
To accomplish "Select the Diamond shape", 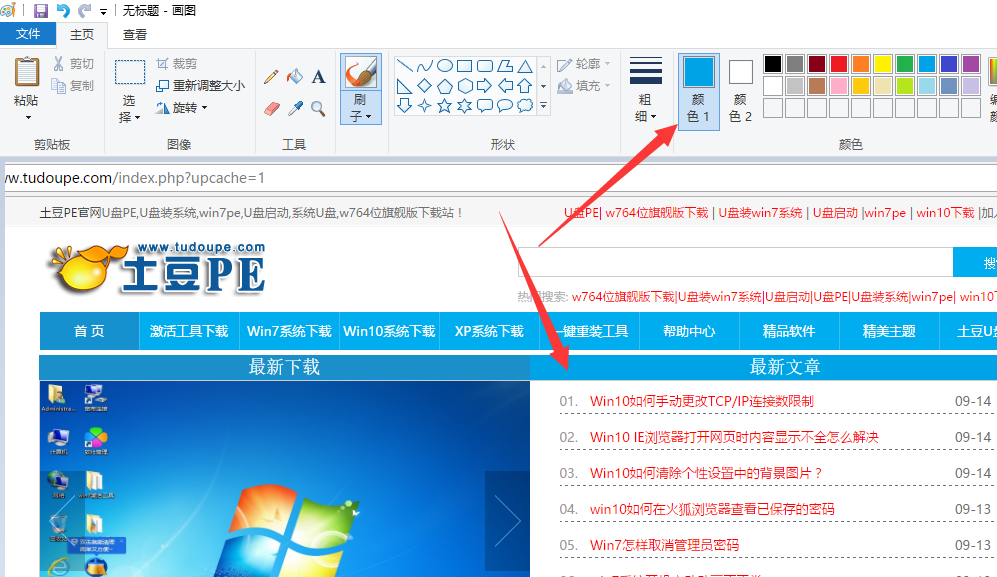I will pos(425,86).
